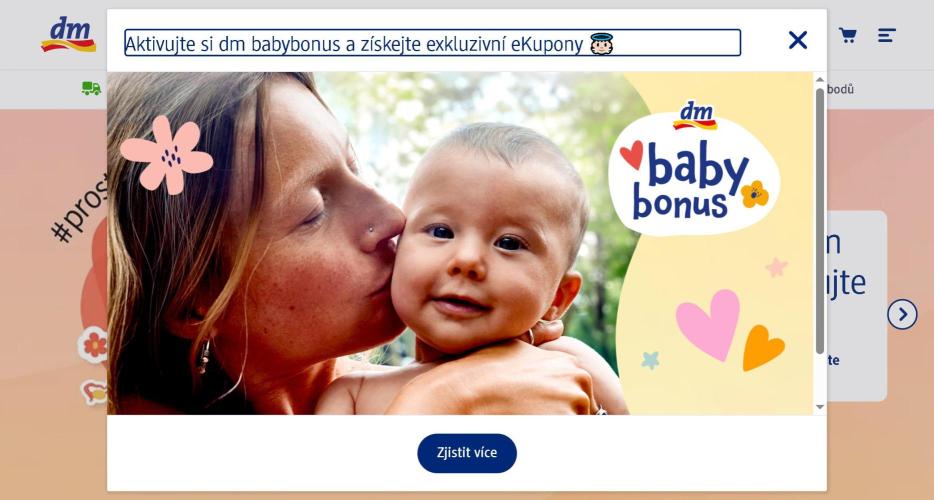Close the babybonus popup with the X

click(798, 41)
